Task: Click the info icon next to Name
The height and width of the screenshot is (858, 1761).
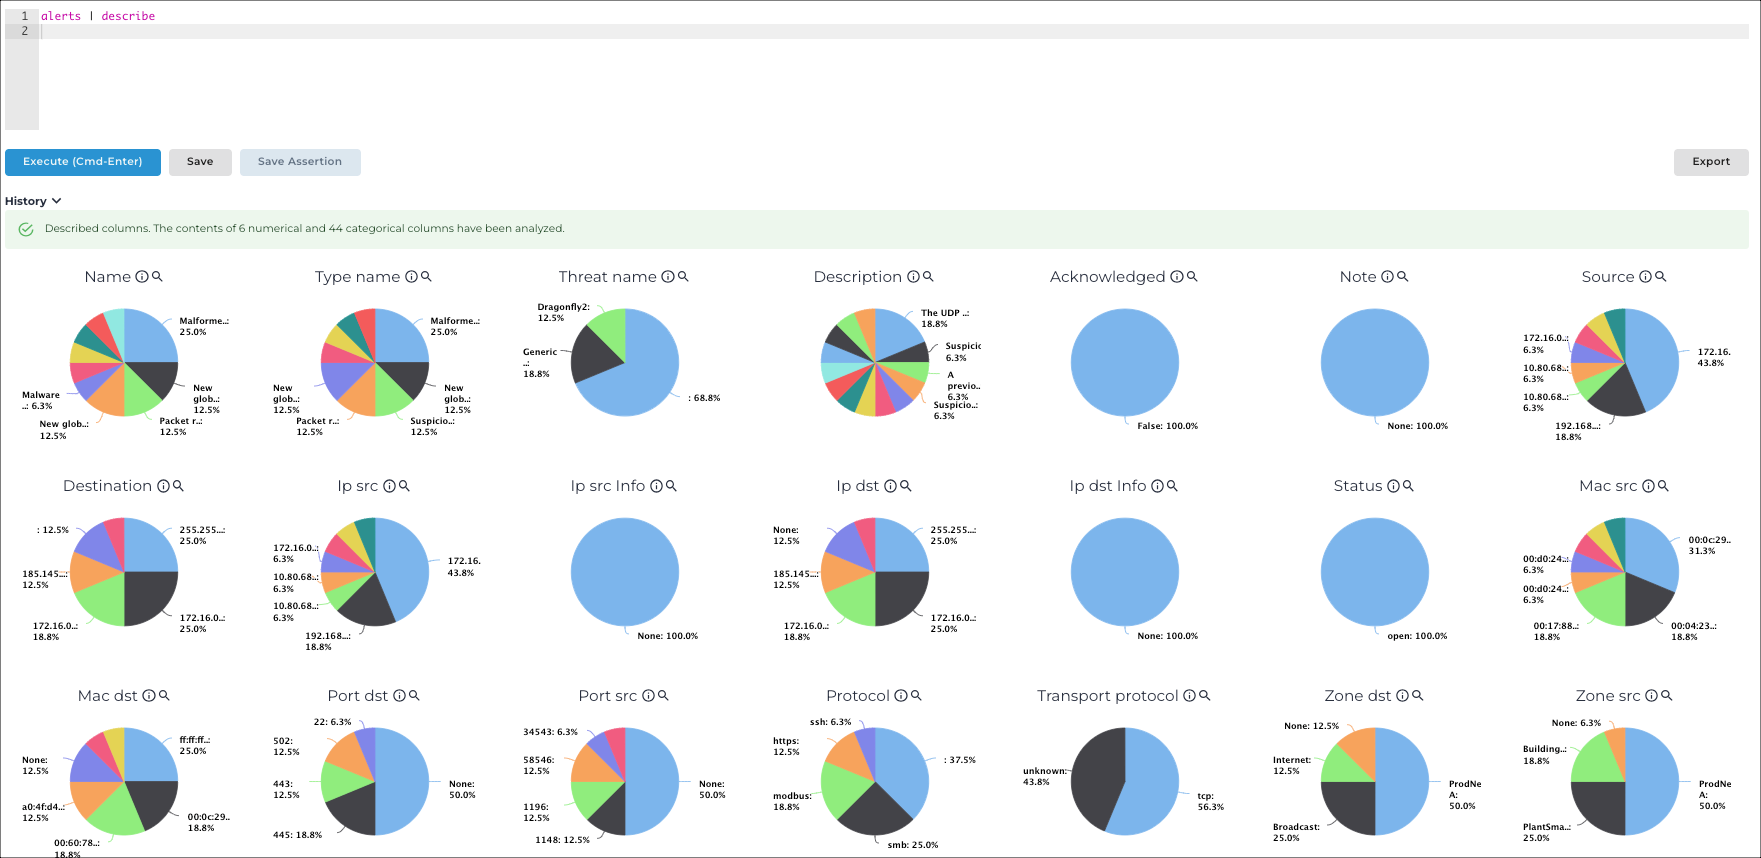Action: pos(142,277)
